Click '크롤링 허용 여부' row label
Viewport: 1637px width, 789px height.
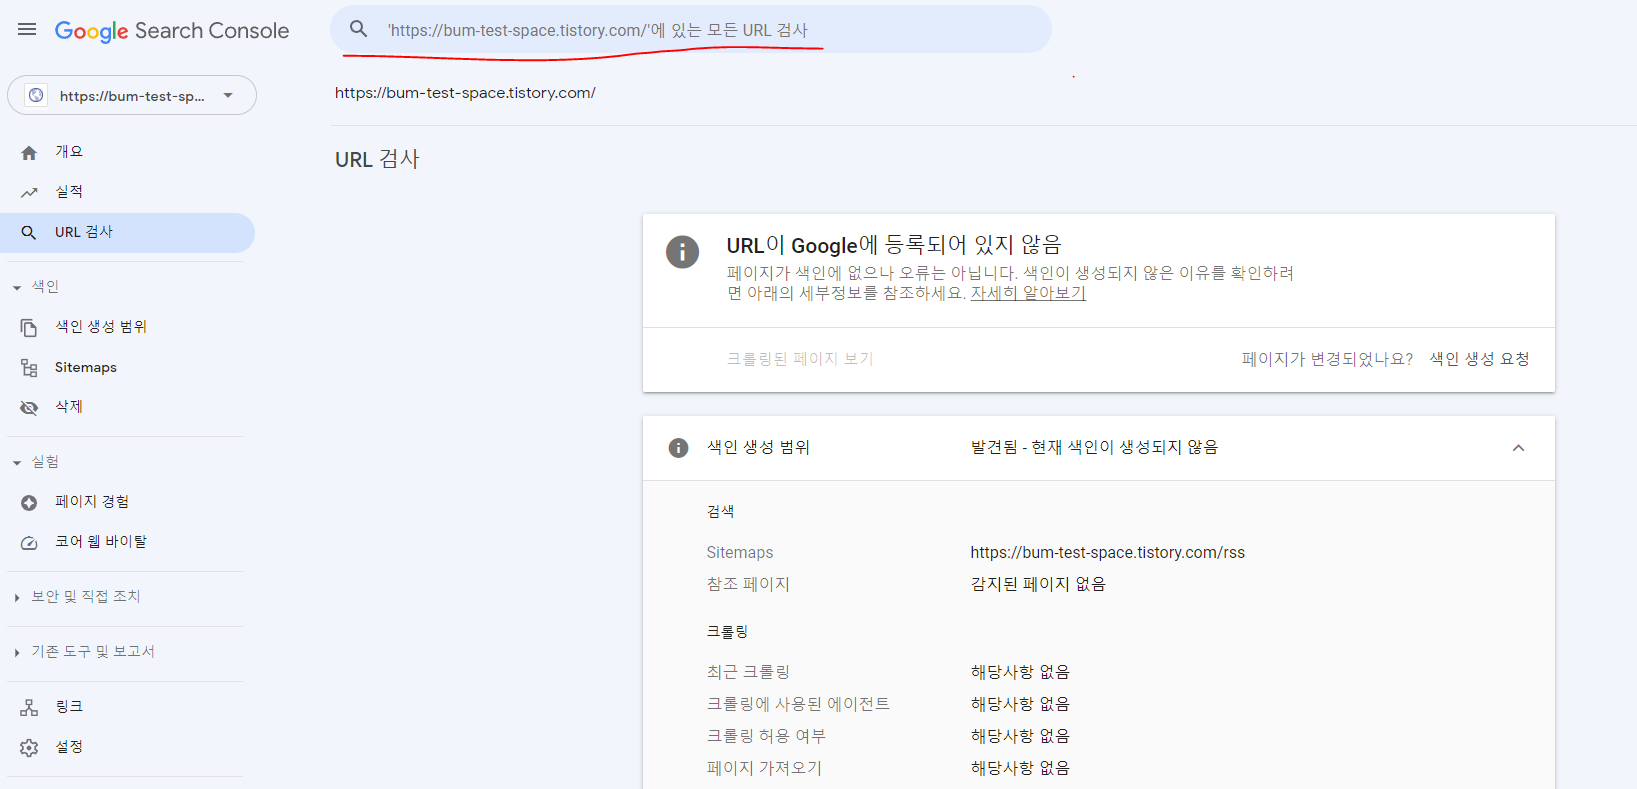(x=766, y=736)
